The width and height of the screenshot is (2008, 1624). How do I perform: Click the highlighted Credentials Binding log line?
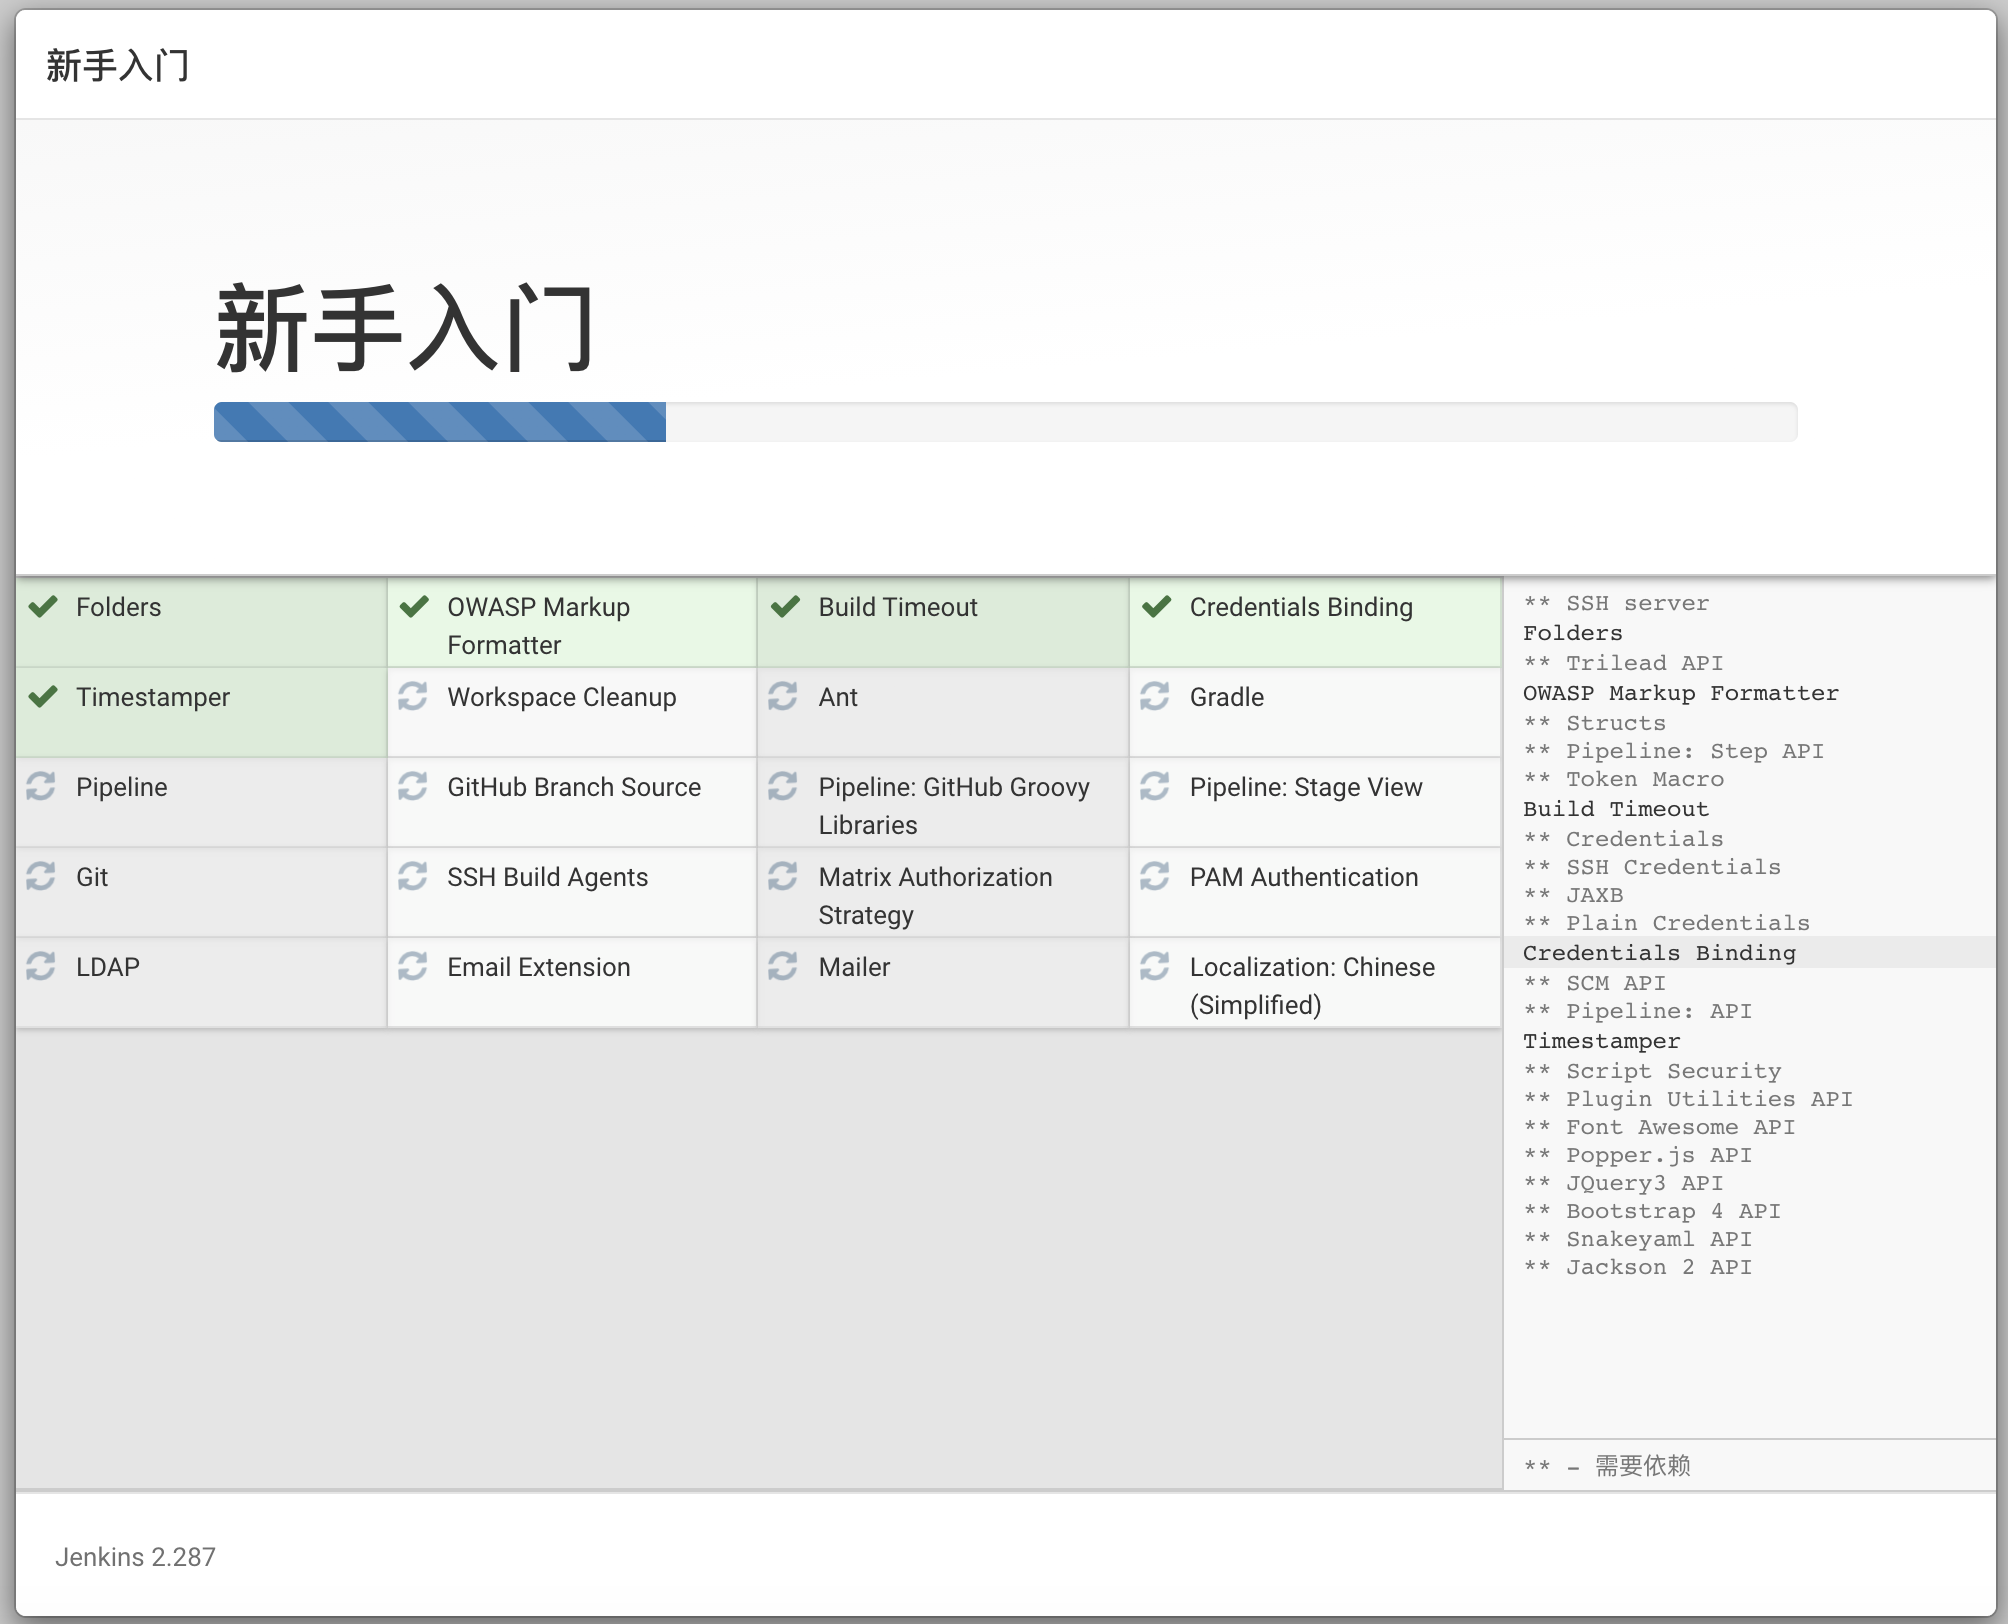1659,953
